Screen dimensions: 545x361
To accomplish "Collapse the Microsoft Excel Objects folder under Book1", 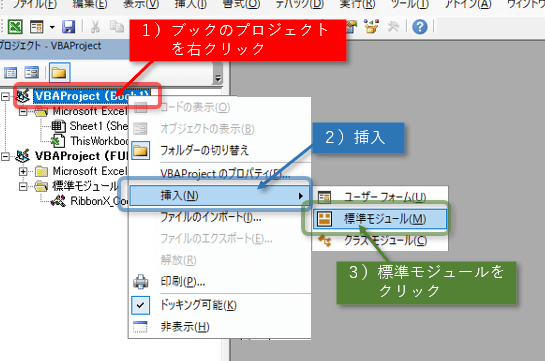I will (23, 112).
